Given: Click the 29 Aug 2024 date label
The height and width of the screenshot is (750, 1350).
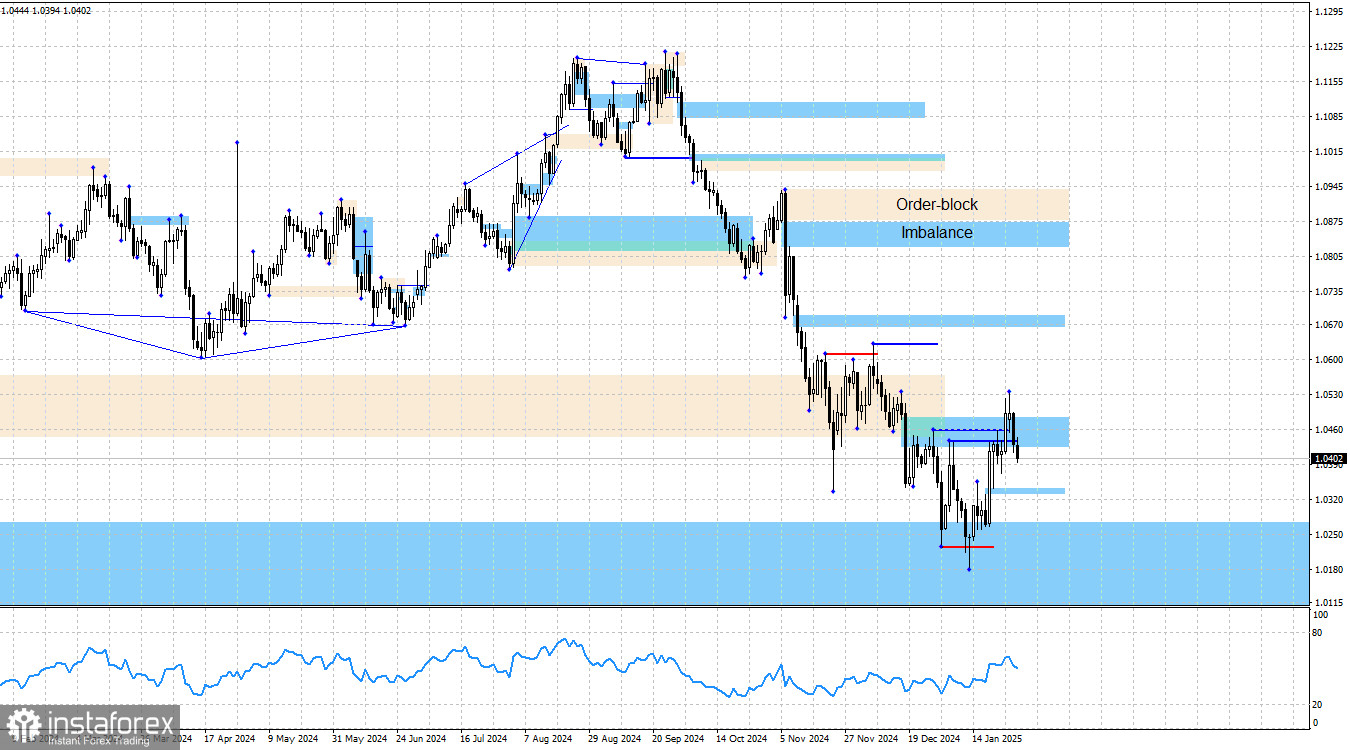Looking at the screenshot, I should point(615,739).
